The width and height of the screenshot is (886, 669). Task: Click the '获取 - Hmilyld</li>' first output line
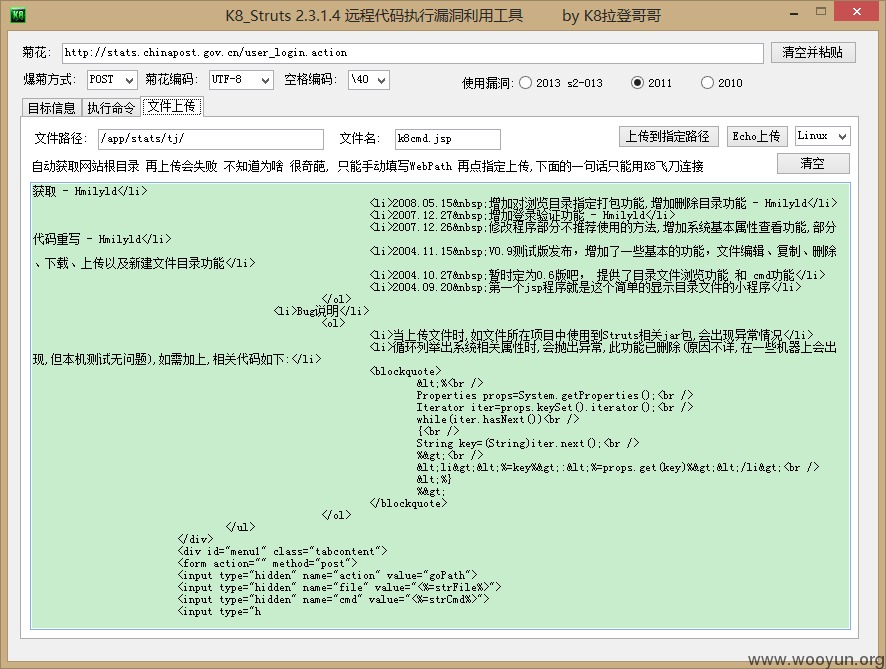[90, 191]
